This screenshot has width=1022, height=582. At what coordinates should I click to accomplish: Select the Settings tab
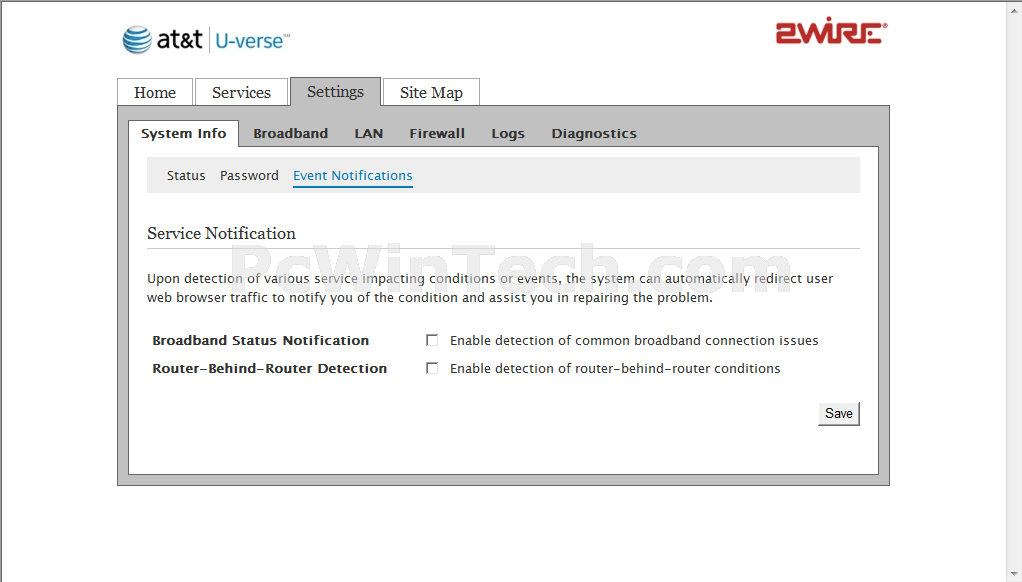tap(335, 91)
